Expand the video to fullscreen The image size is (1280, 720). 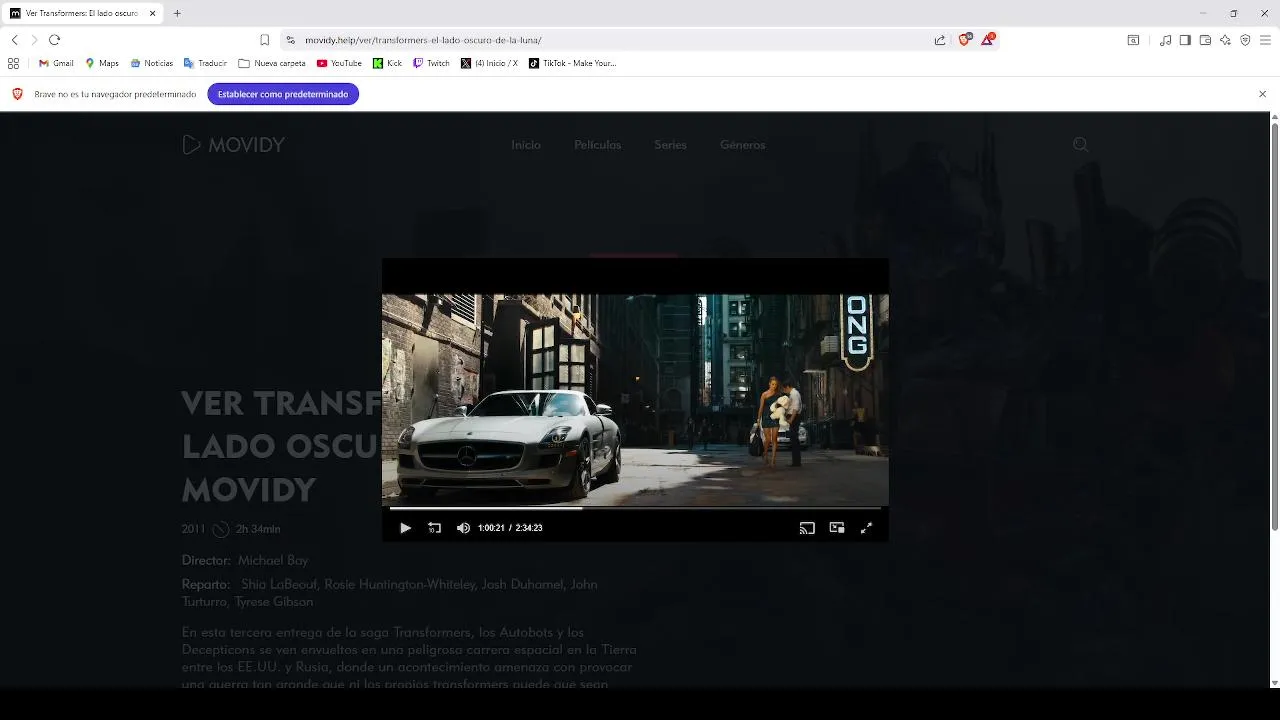(866, 528)
